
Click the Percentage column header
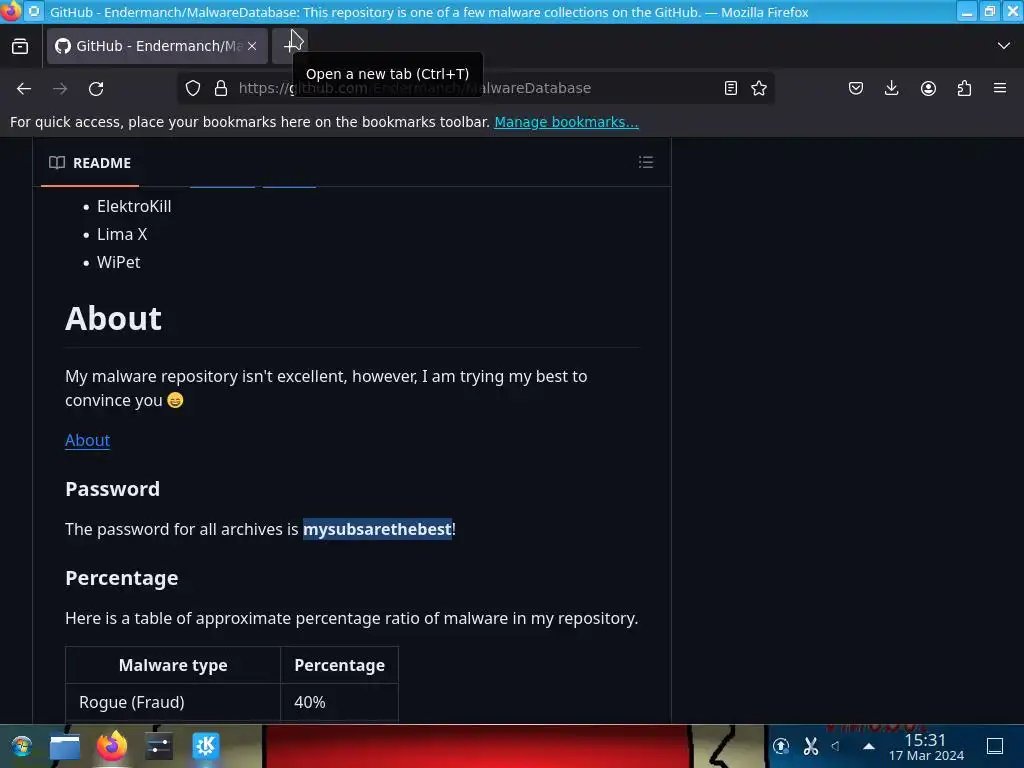340,665
